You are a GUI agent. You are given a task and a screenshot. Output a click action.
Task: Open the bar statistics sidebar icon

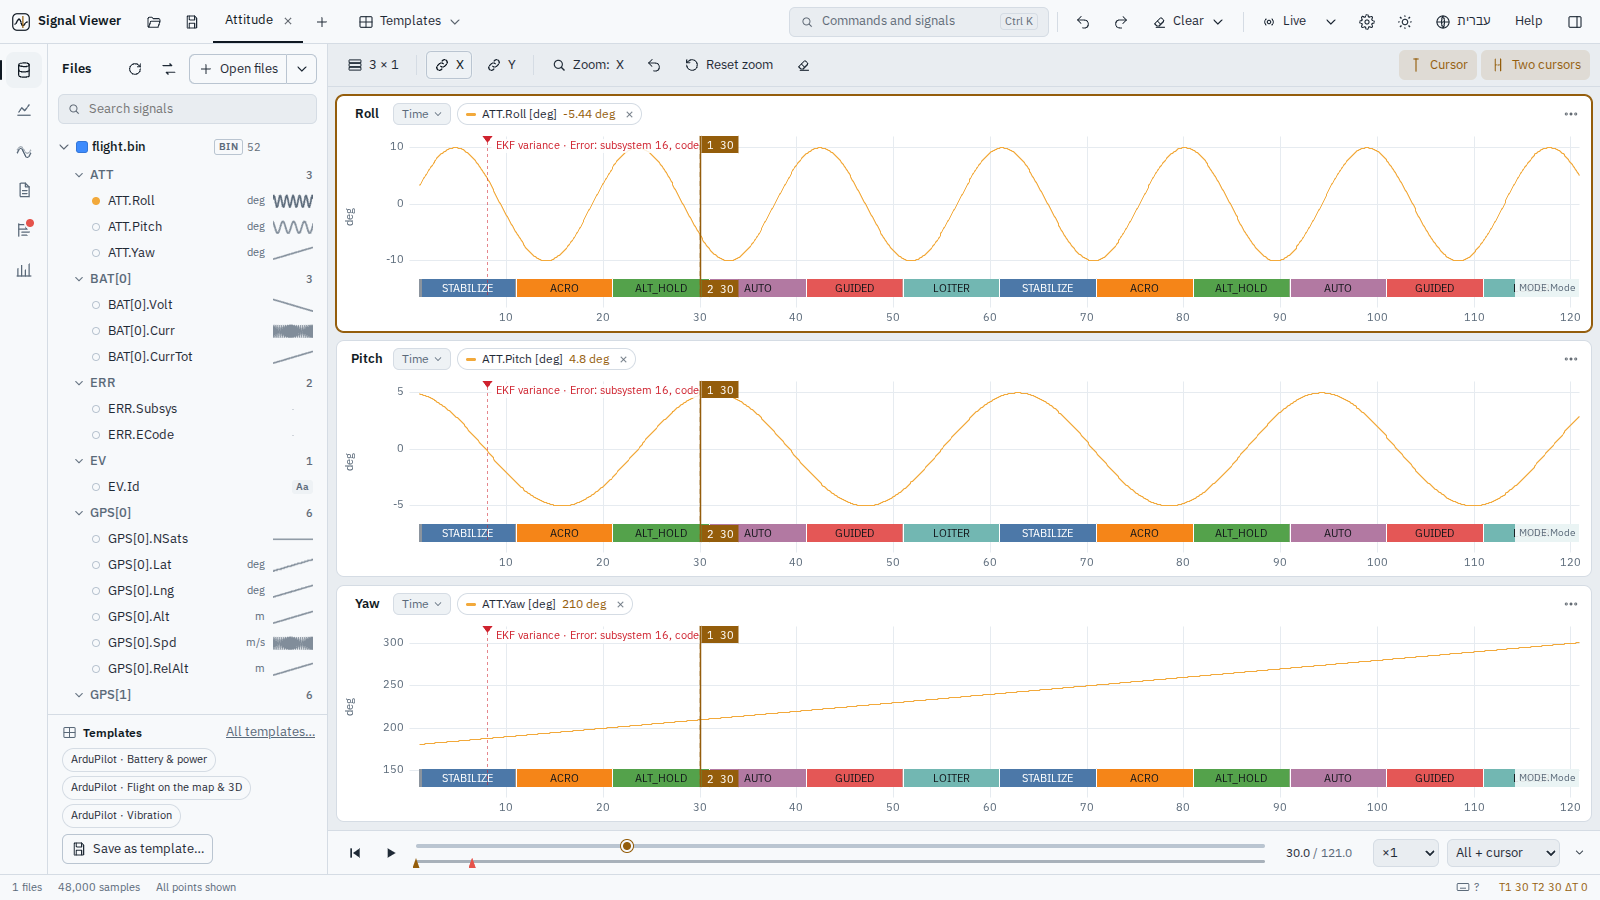(24, 270)
